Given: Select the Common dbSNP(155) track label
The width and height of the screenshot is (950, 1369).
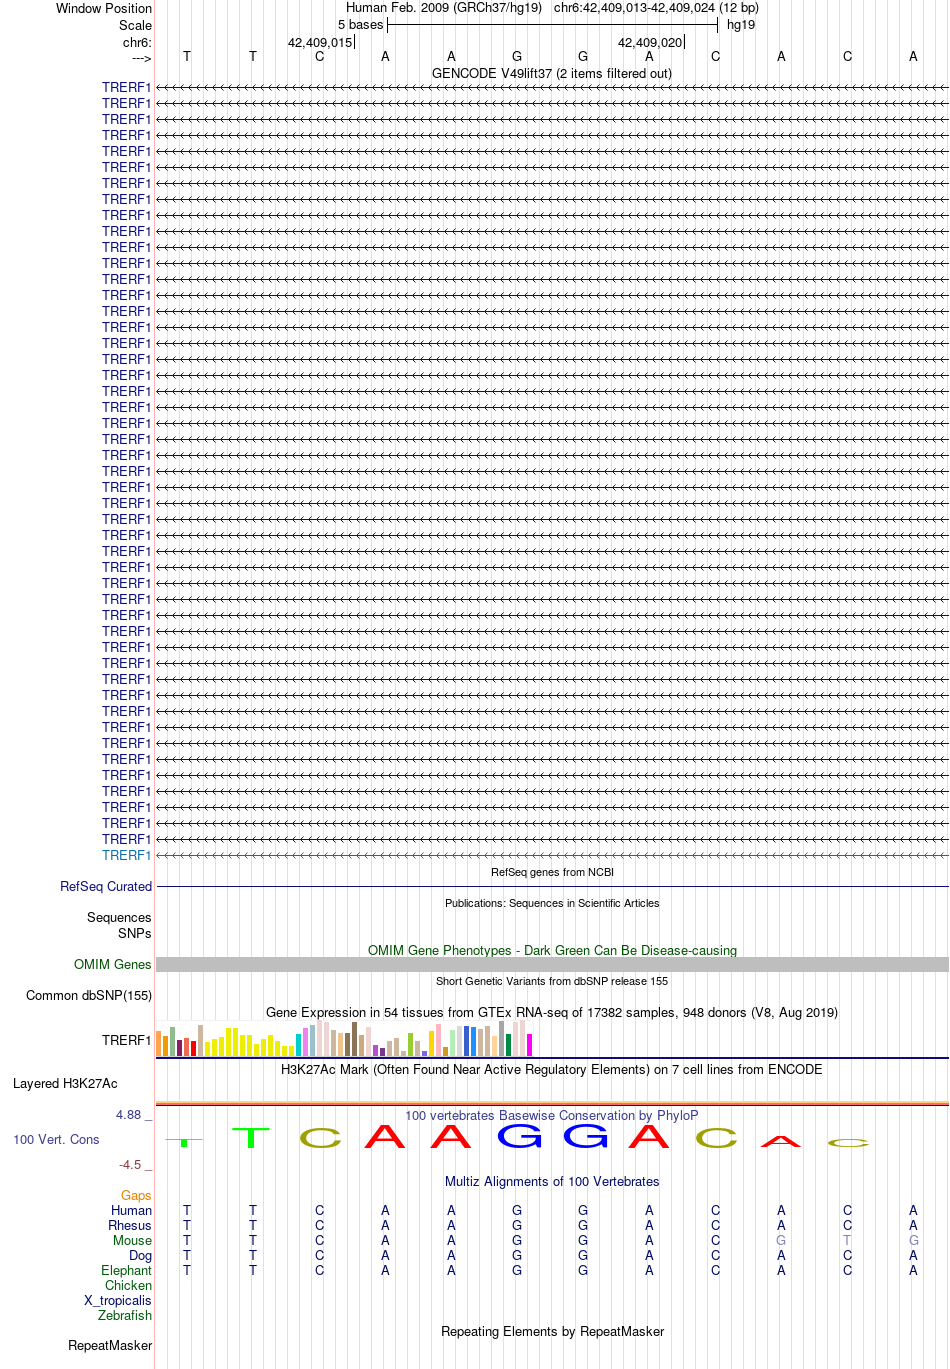Looking at the screenshot, I should tap(89, 996).
